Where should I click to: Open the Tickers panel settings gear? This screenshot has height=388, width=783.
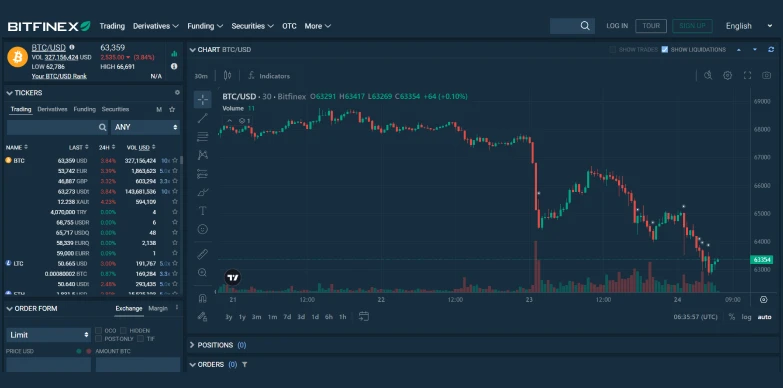[177, 92]
